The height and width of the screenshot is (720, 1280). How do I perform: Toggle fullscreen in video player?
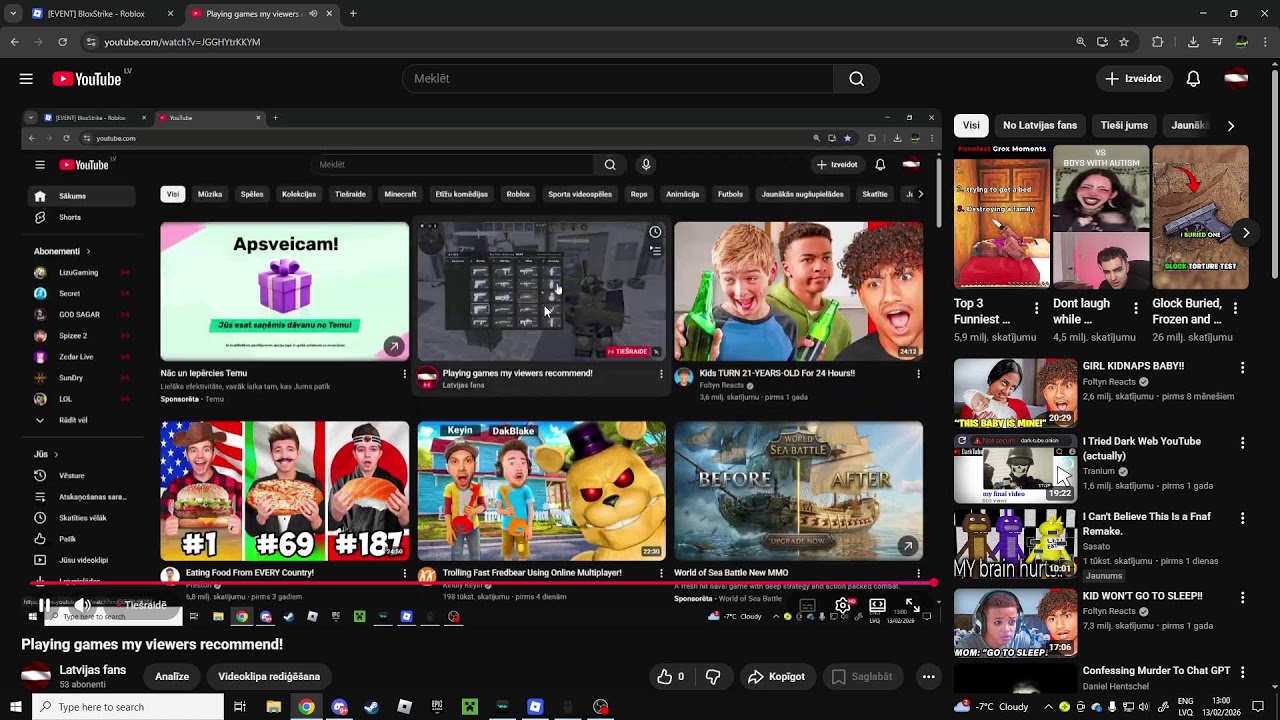912,605
